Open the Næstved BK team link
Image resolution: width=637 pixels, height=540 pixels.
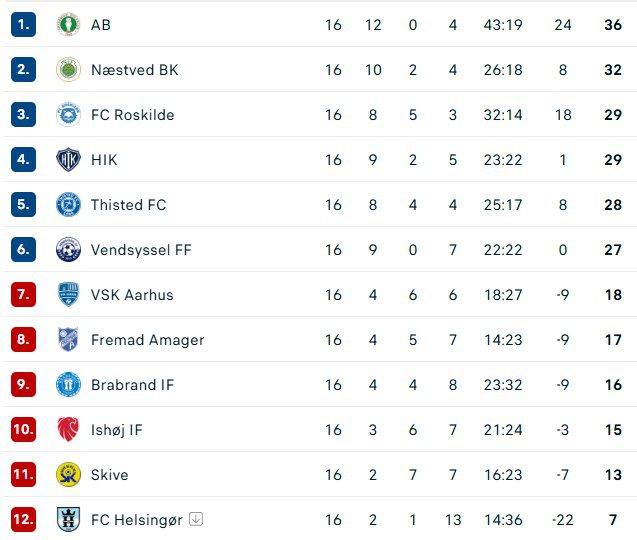tap(134, 70)
